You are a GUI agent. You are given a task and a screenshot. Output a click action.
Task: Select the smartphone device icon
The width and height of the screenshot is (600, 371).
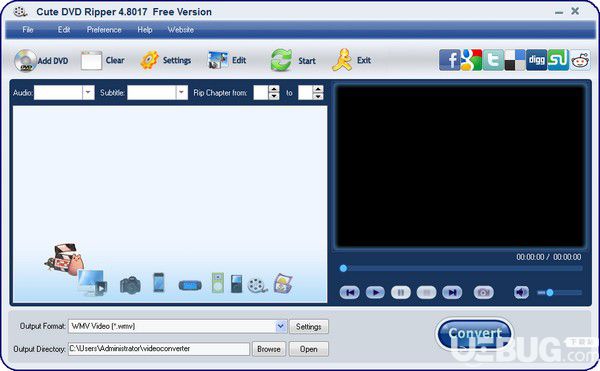point(158,283)
